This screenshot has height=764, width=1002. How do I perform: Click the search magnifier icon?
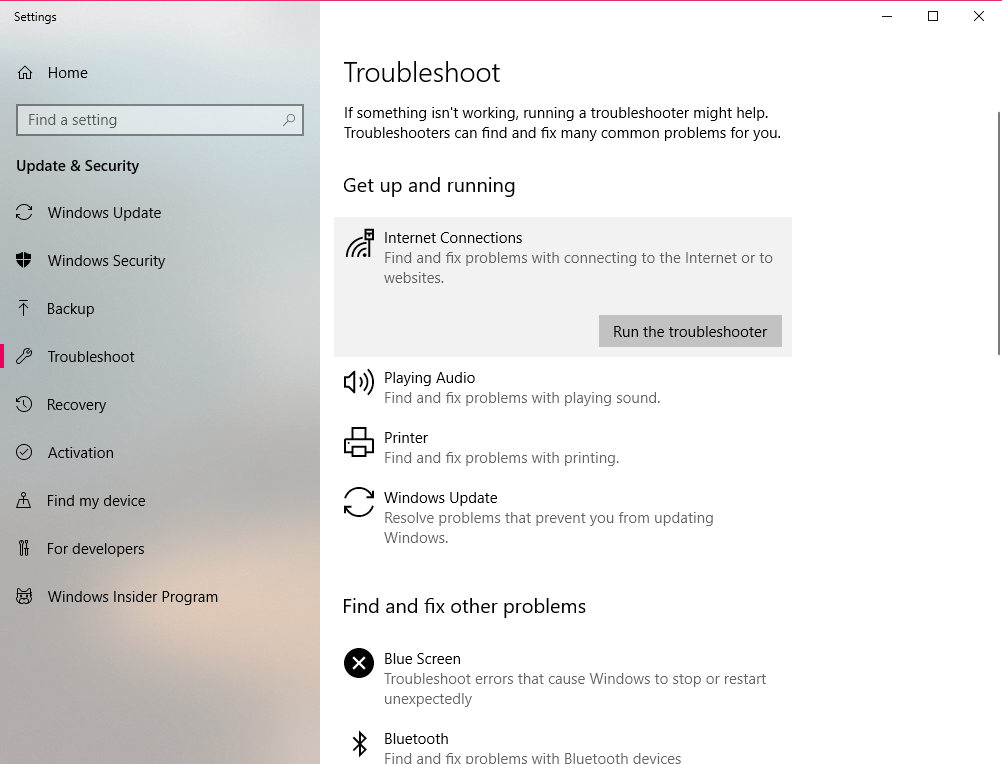[x=289, y=119]
